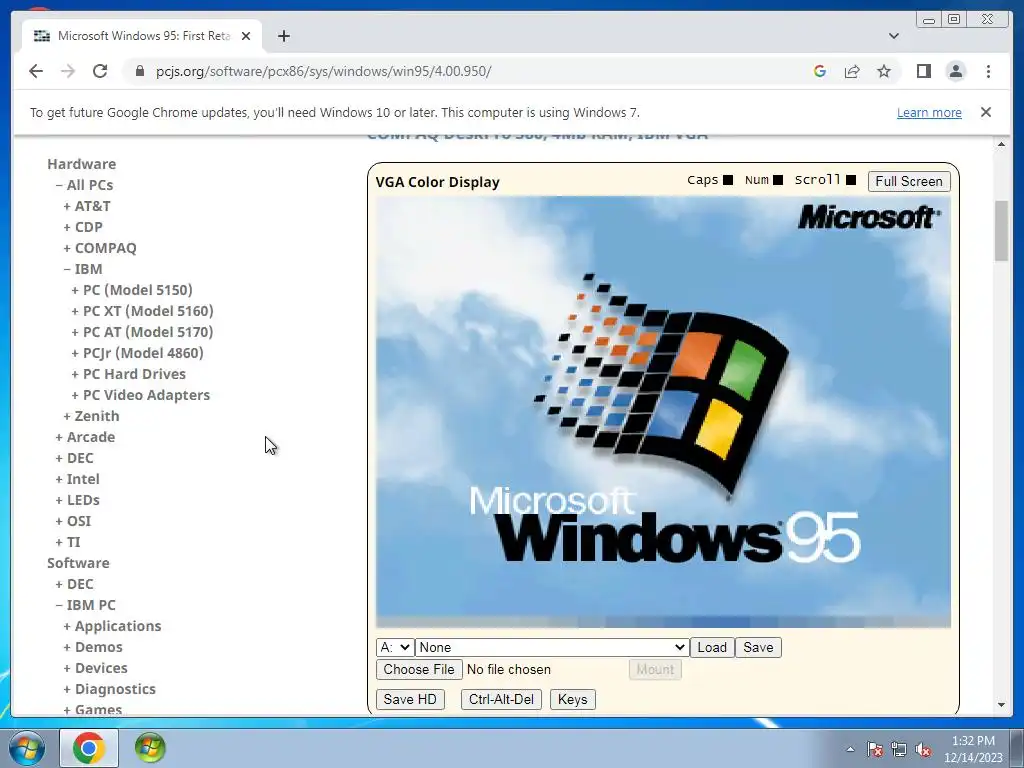Click the page vertical scrollbar thumb
1024x768 pixels.
pos(1001,232)
